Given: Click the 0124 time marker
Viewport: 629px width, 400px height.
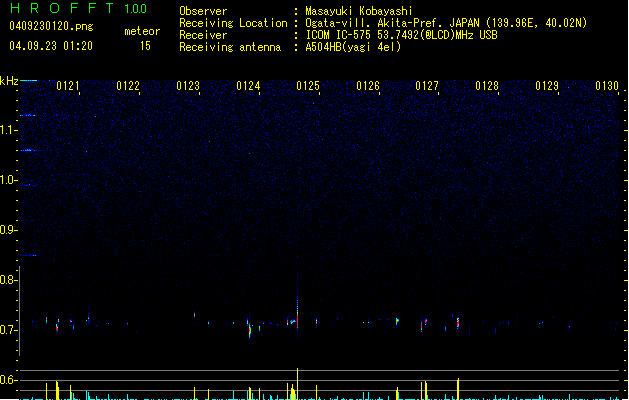Looking at the screenshot, I should [248, 86].
